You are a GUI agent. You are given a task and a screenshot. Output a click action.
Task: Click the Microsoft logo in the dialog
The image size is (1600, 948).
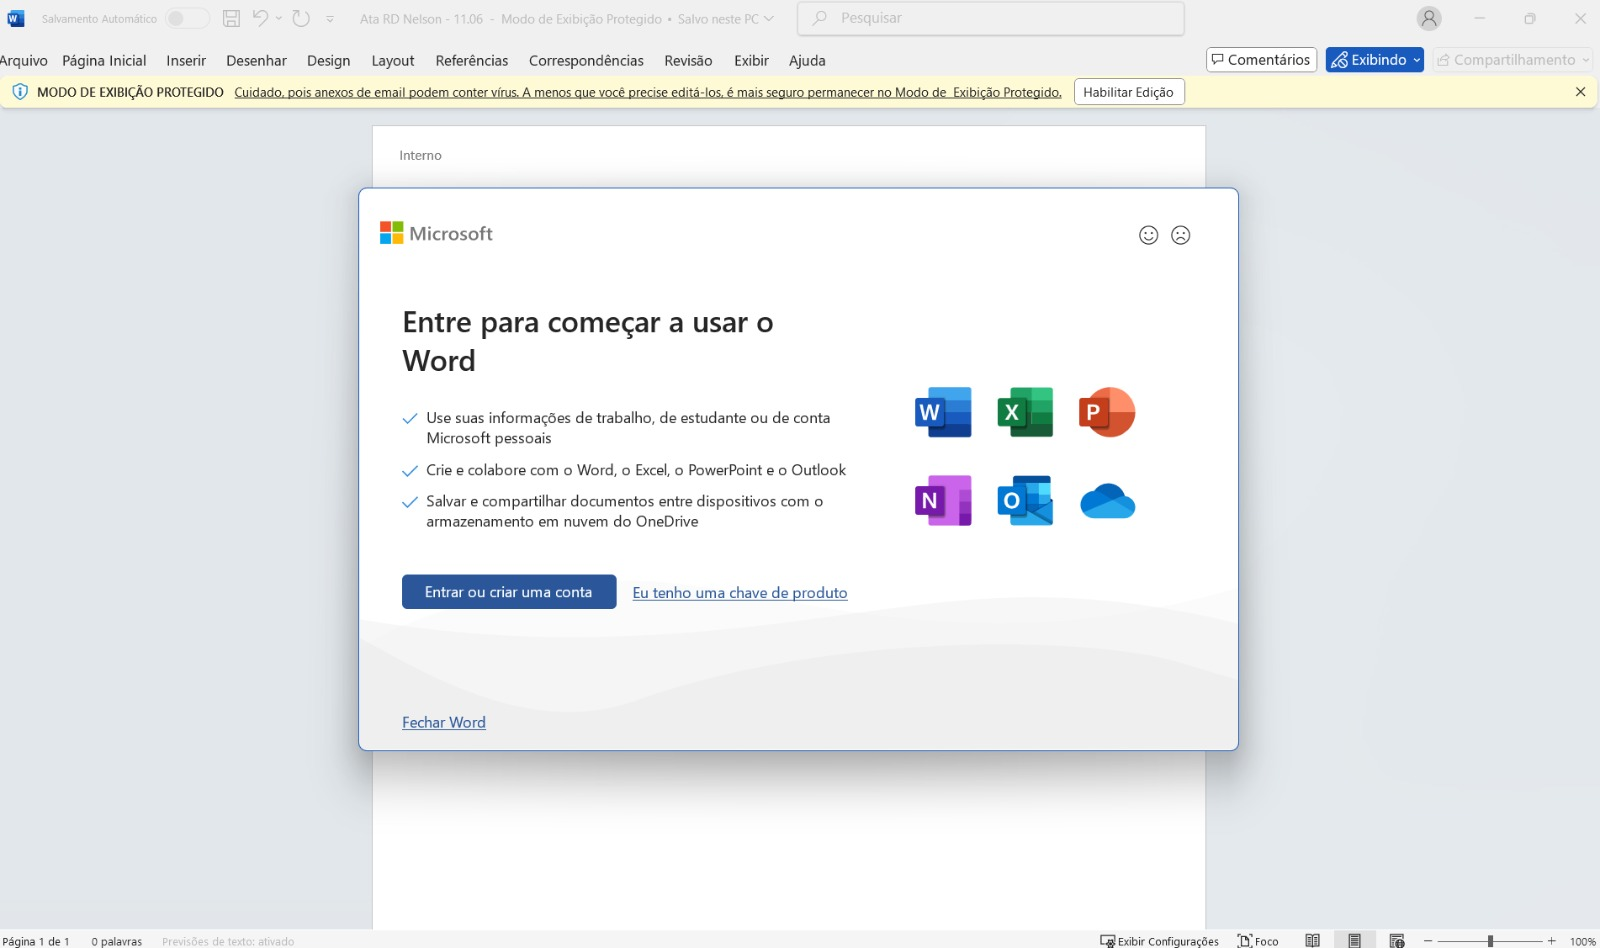[436, 233]
